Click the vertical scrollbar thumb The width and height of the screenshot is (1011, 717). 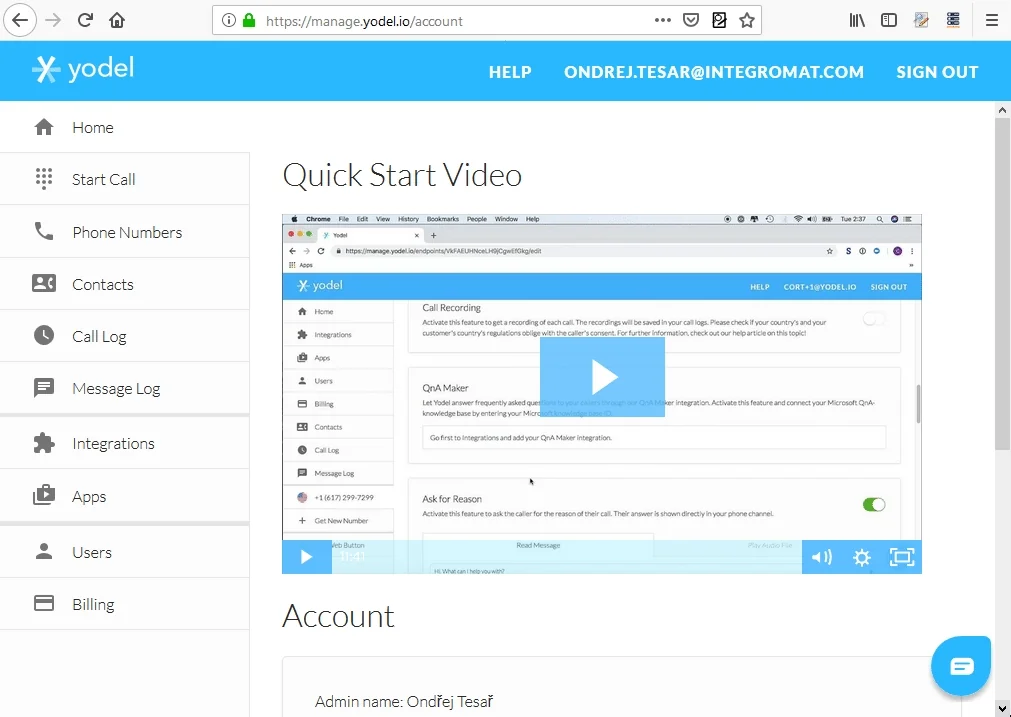(1002, 284)
